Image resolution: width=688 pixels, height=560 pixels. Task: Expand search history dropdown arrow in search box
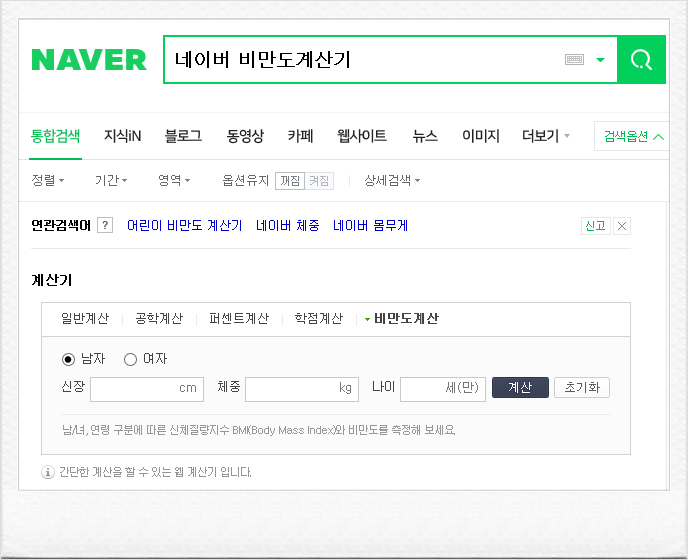(600, 60)
